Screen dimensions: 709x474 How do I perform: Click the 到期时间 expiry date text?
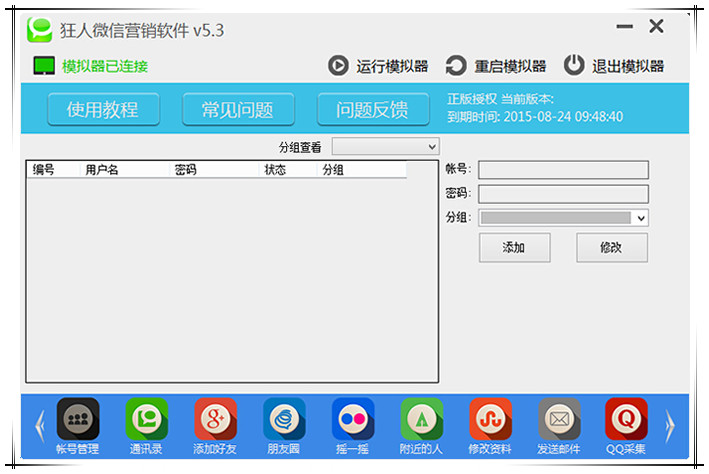[x=535, y=117]
